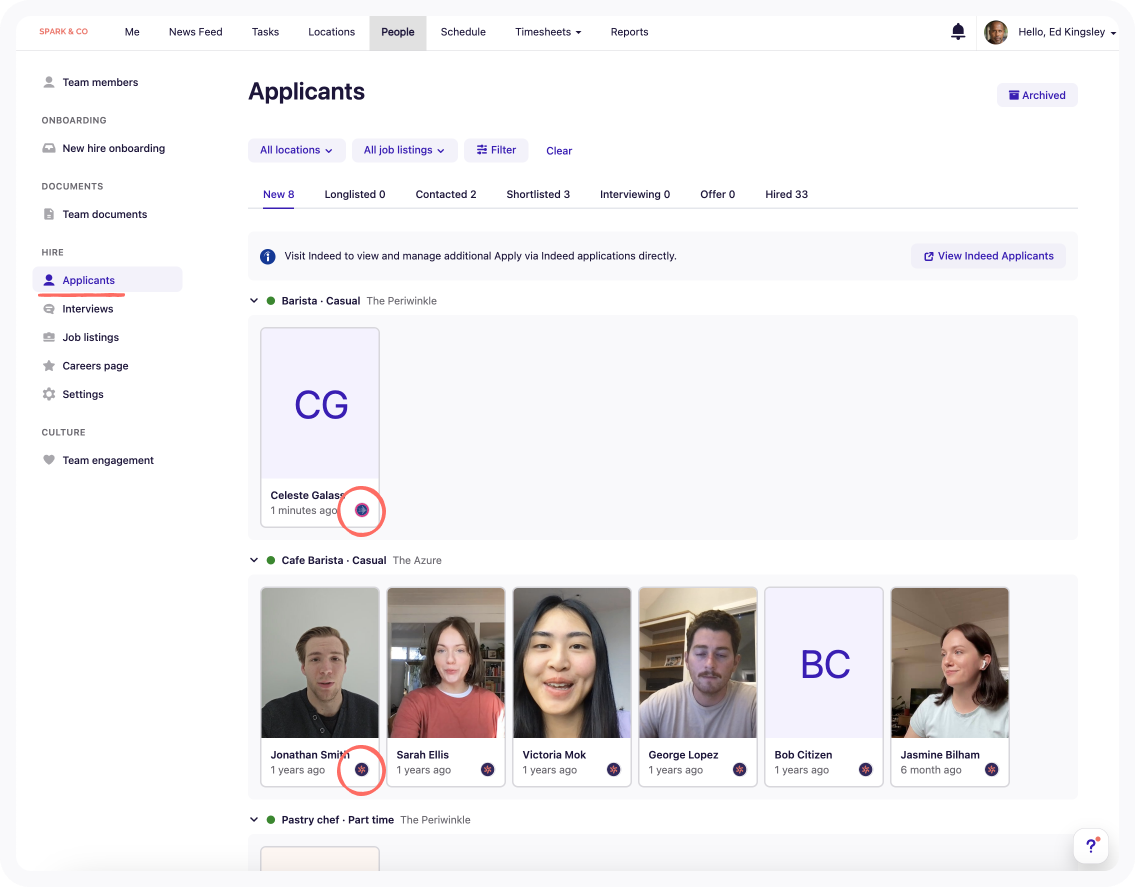
Task: Click the source badge on Sarah Ellis card
Action: coord(488,769)
